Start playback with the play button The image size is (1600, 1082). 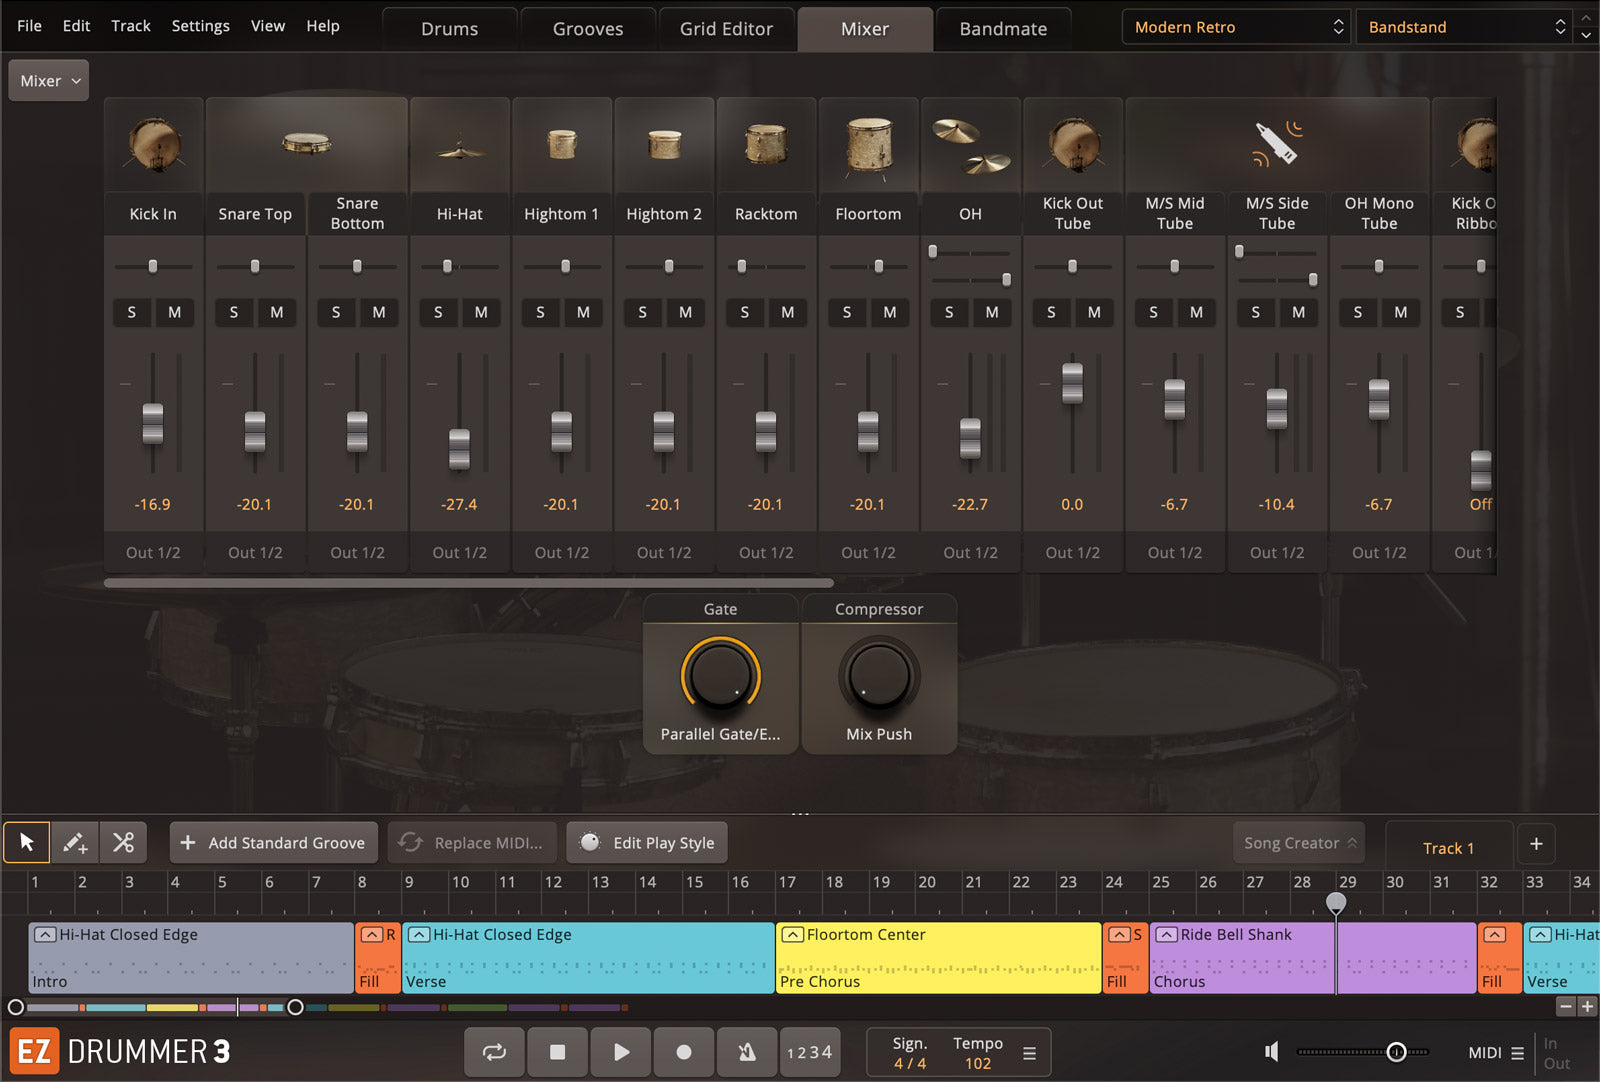621,1052
